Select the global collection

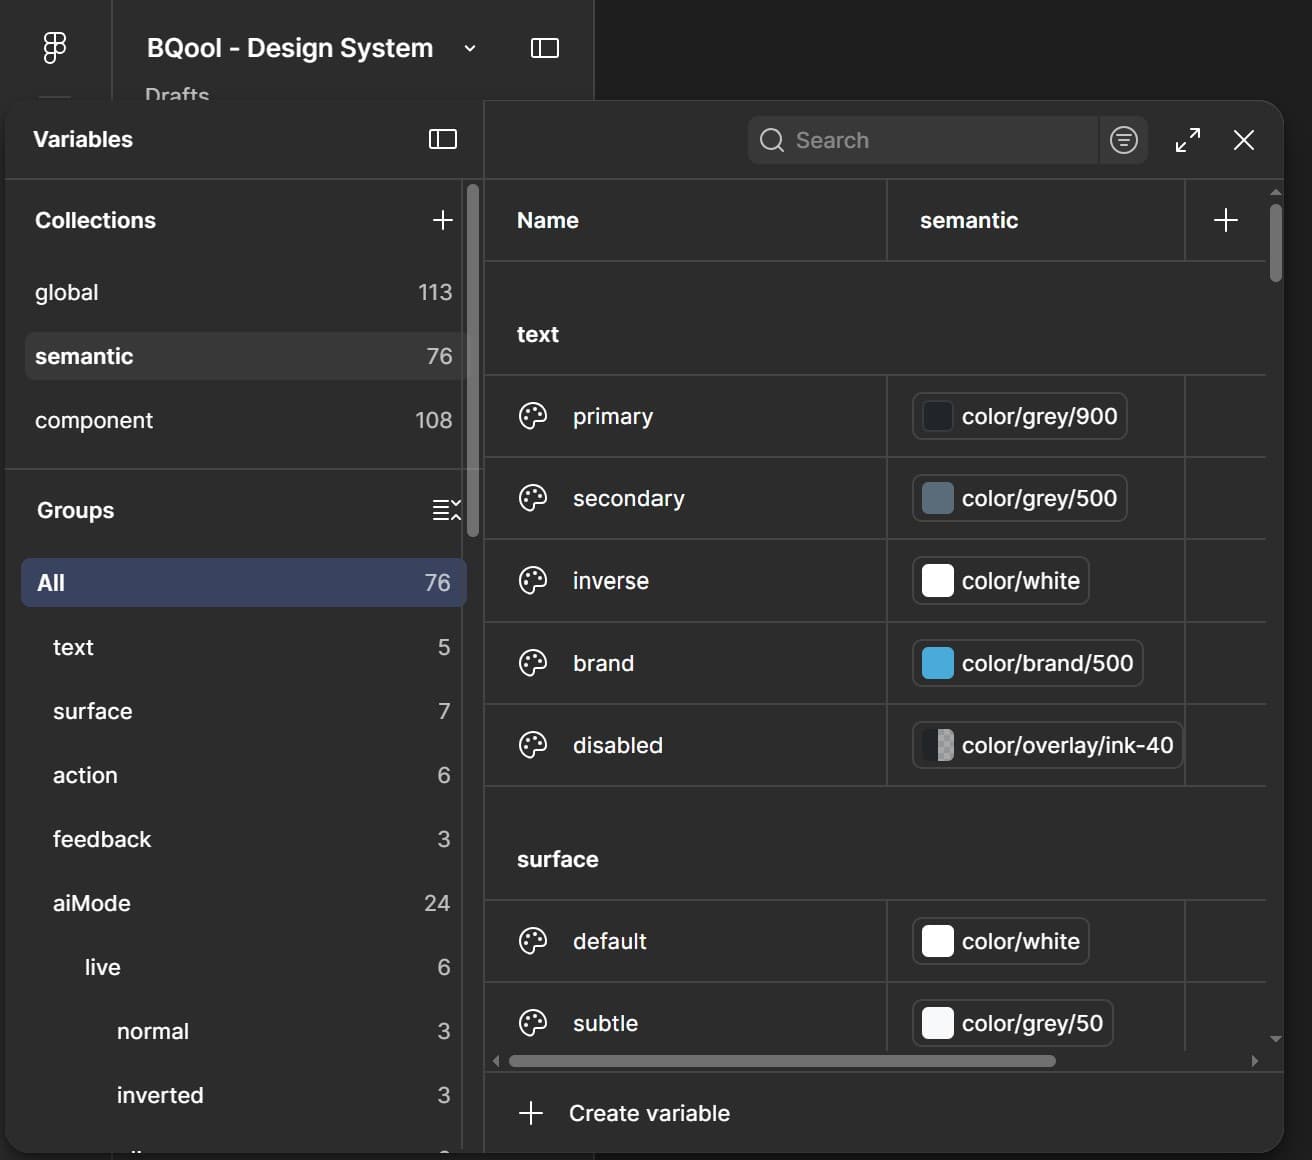(x=244, y=292)
